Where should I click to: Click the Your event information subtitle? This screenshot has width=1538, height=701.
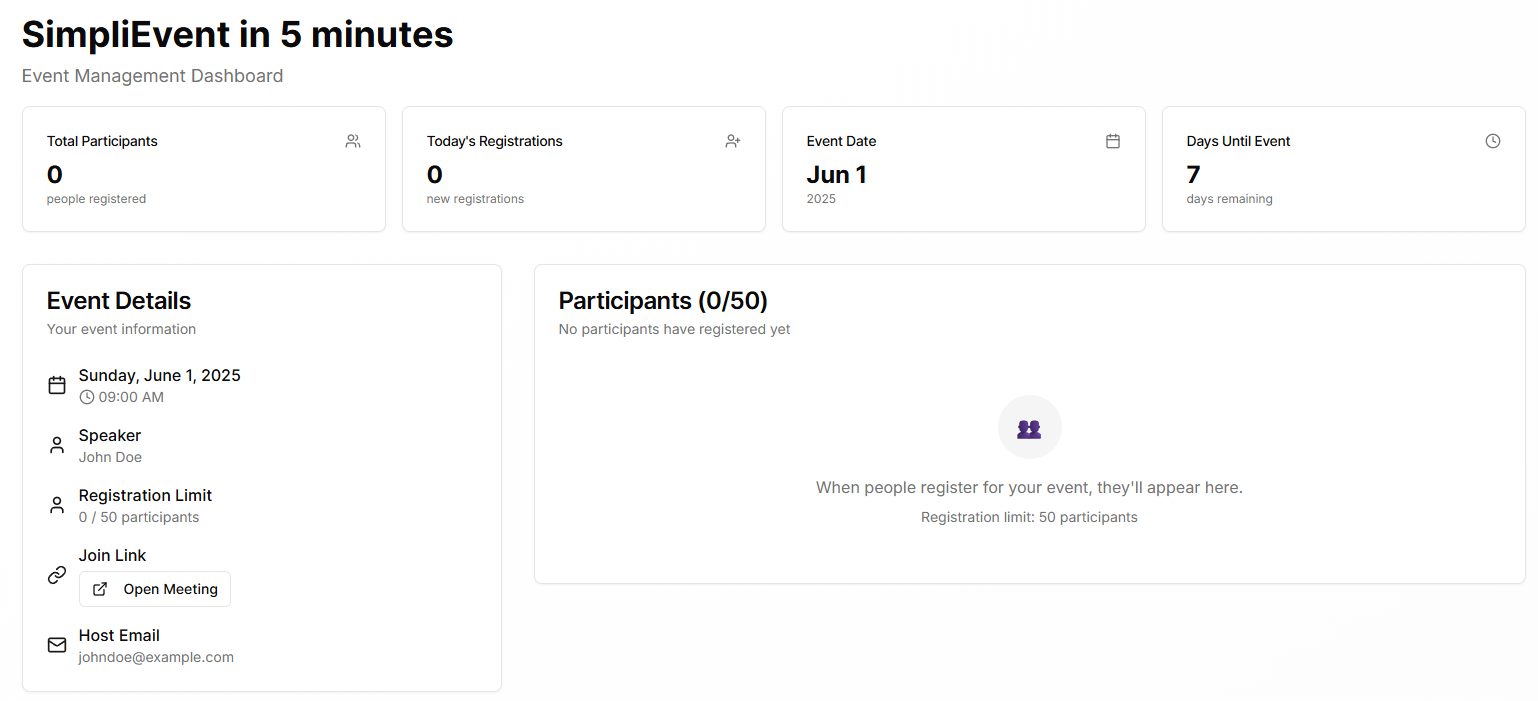121,329
